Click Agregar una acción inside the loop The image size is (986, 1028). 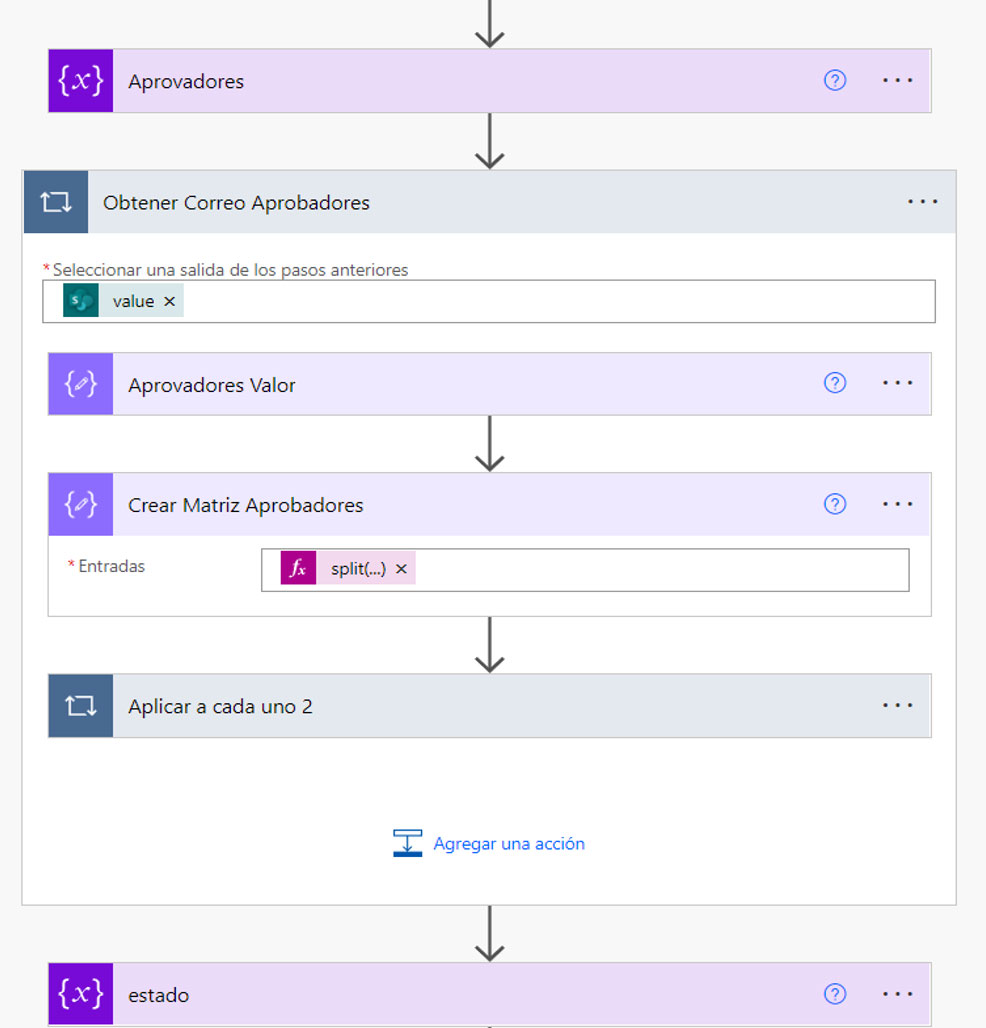point(508,843)
